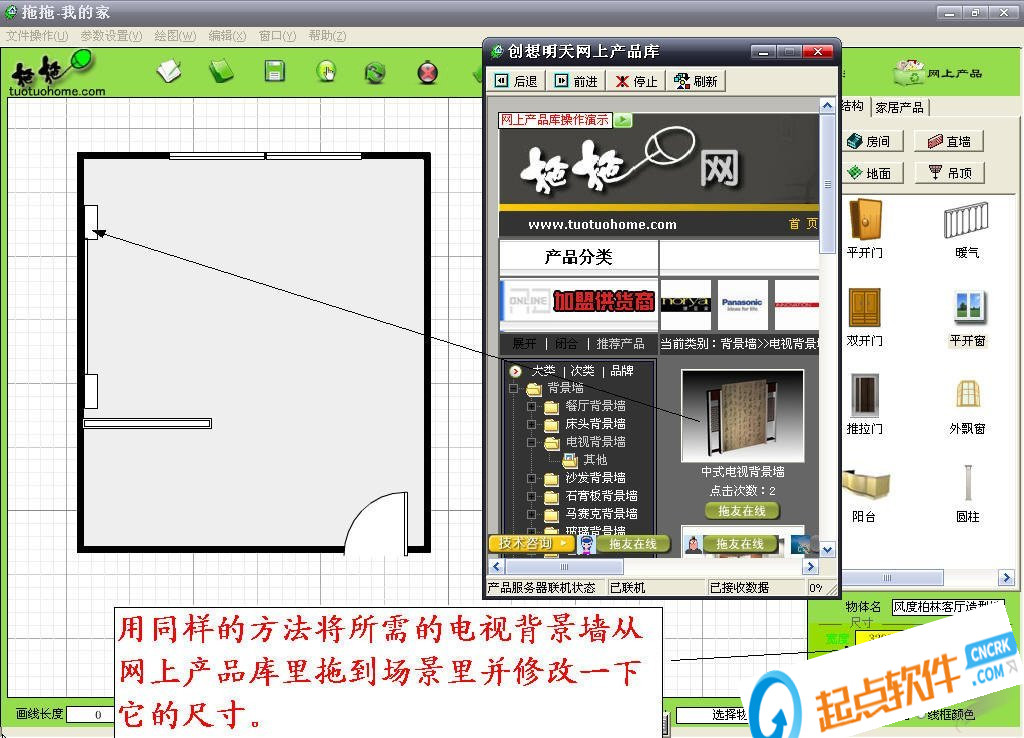Collapse the 电视背景墙 tree node
This screenshot has width=1024, height=738.
(x=532, y=442)
